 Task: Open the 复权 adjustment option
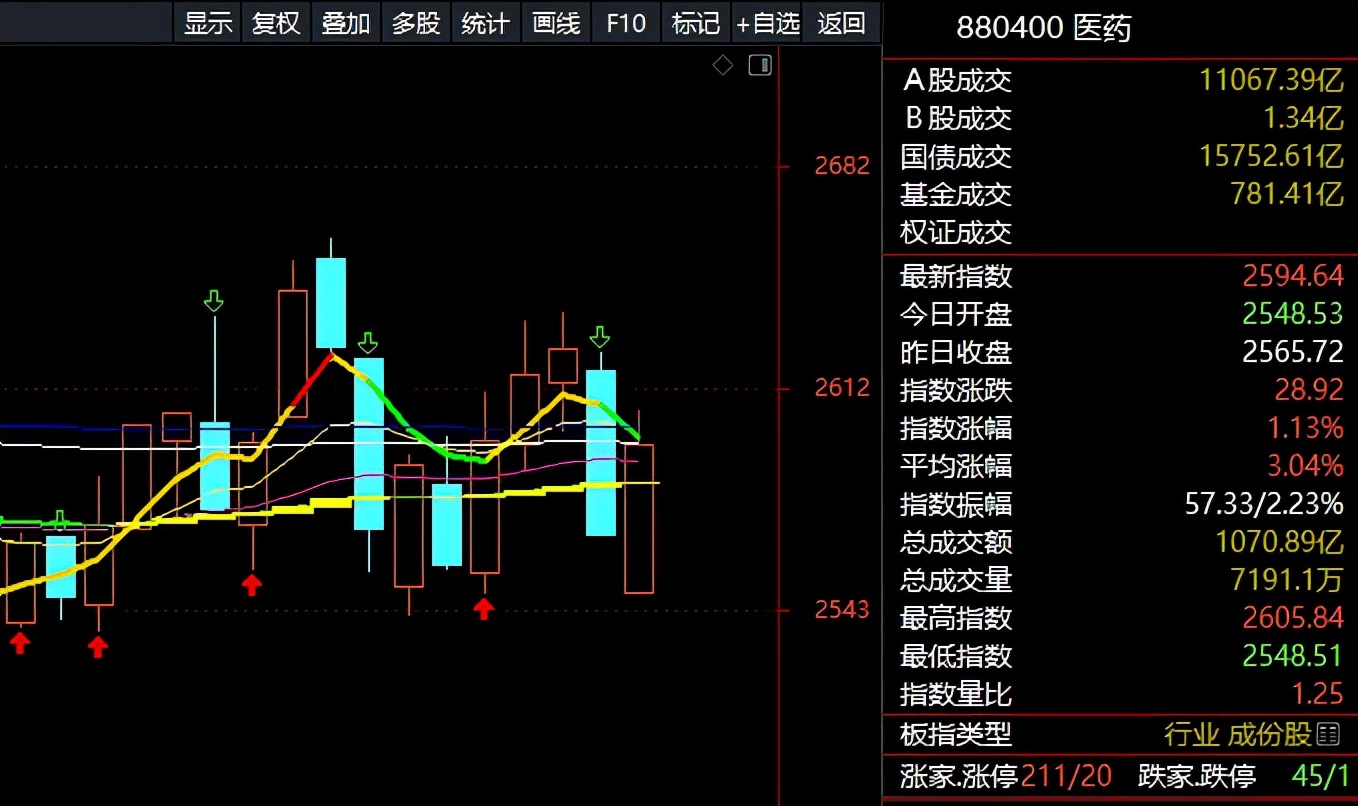point(276,23)
